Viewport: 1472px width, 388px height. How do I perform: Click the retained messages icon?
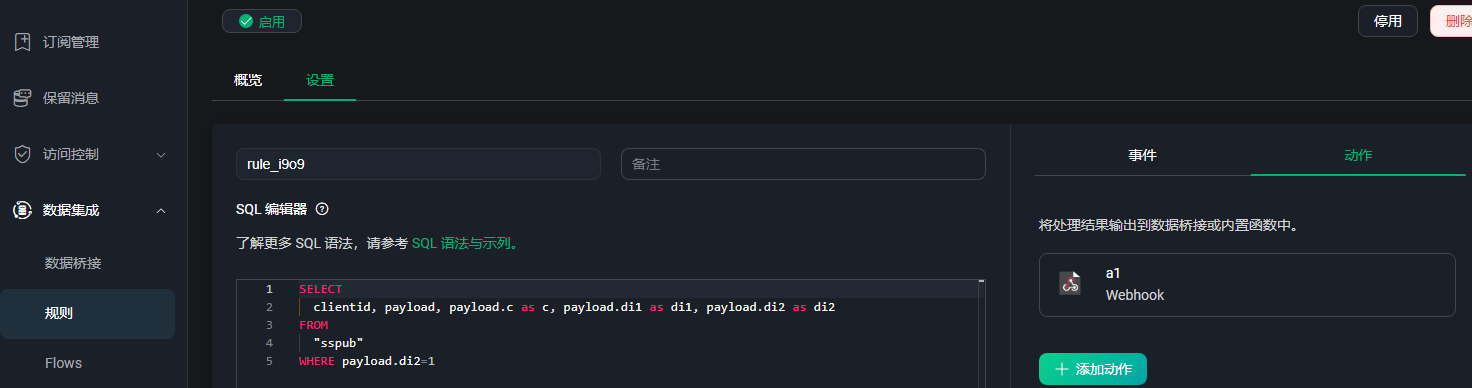pyautogui.click(x=22, y=98)
